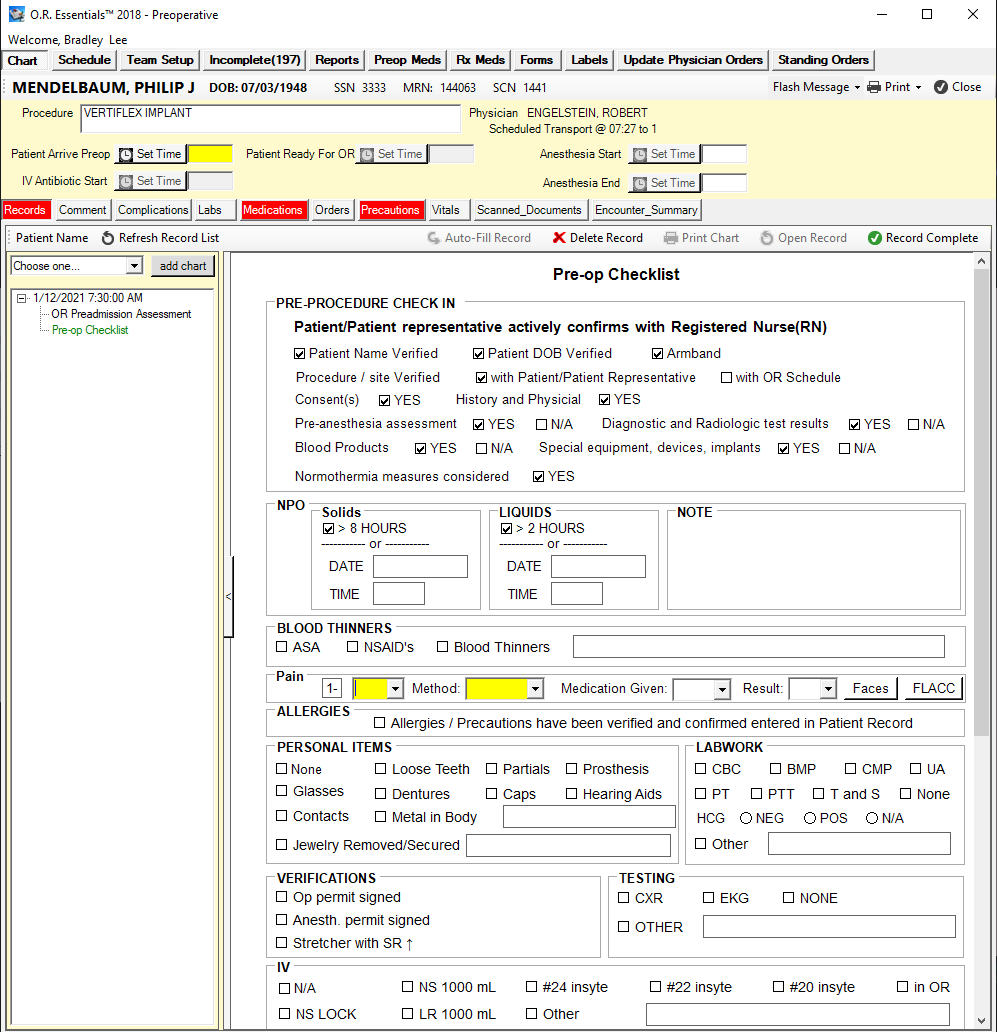The image size is (997, 1032).
Task: Check Jewelry Removed/Secured
Action: [282, 844]
